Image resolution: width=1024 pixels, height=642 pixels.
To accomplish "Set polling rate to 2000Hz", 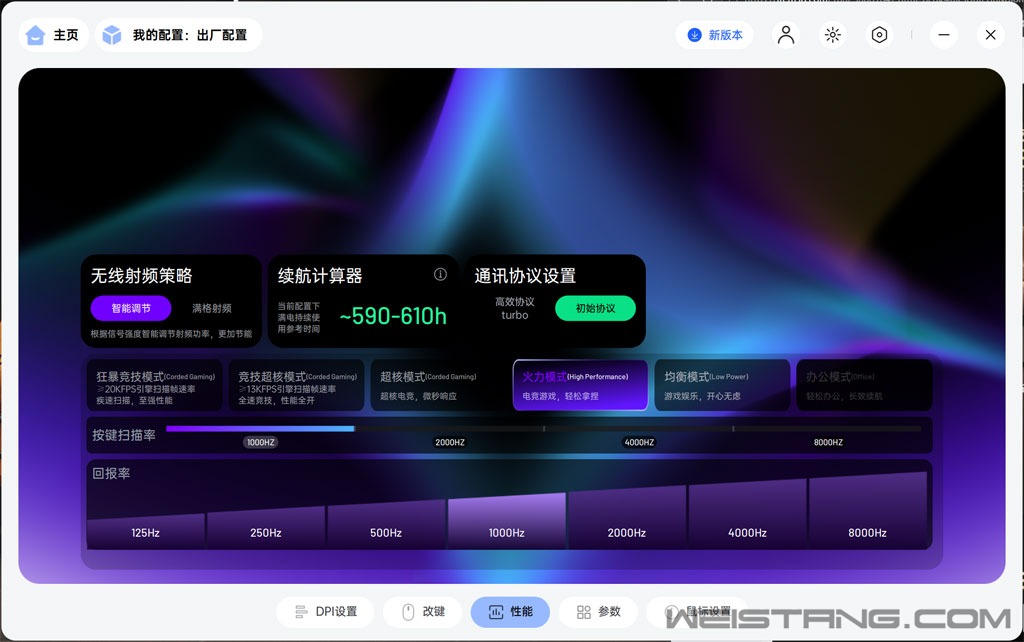I will [x=627, y=518].
